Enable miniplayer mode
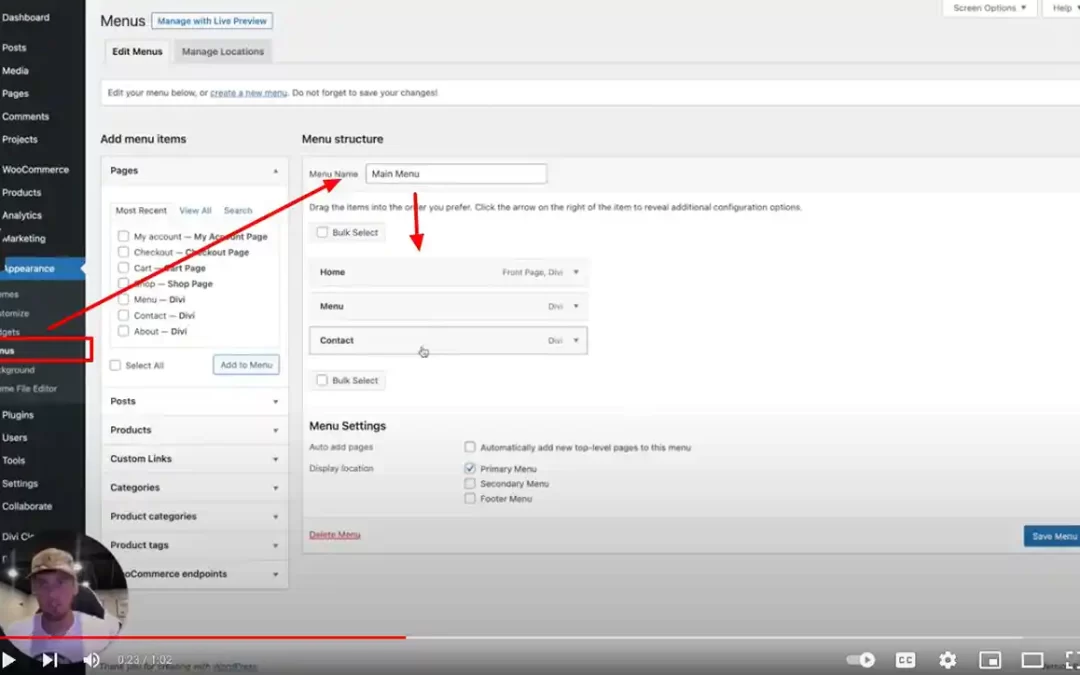 pyautogui.click(x=990, y=660)
